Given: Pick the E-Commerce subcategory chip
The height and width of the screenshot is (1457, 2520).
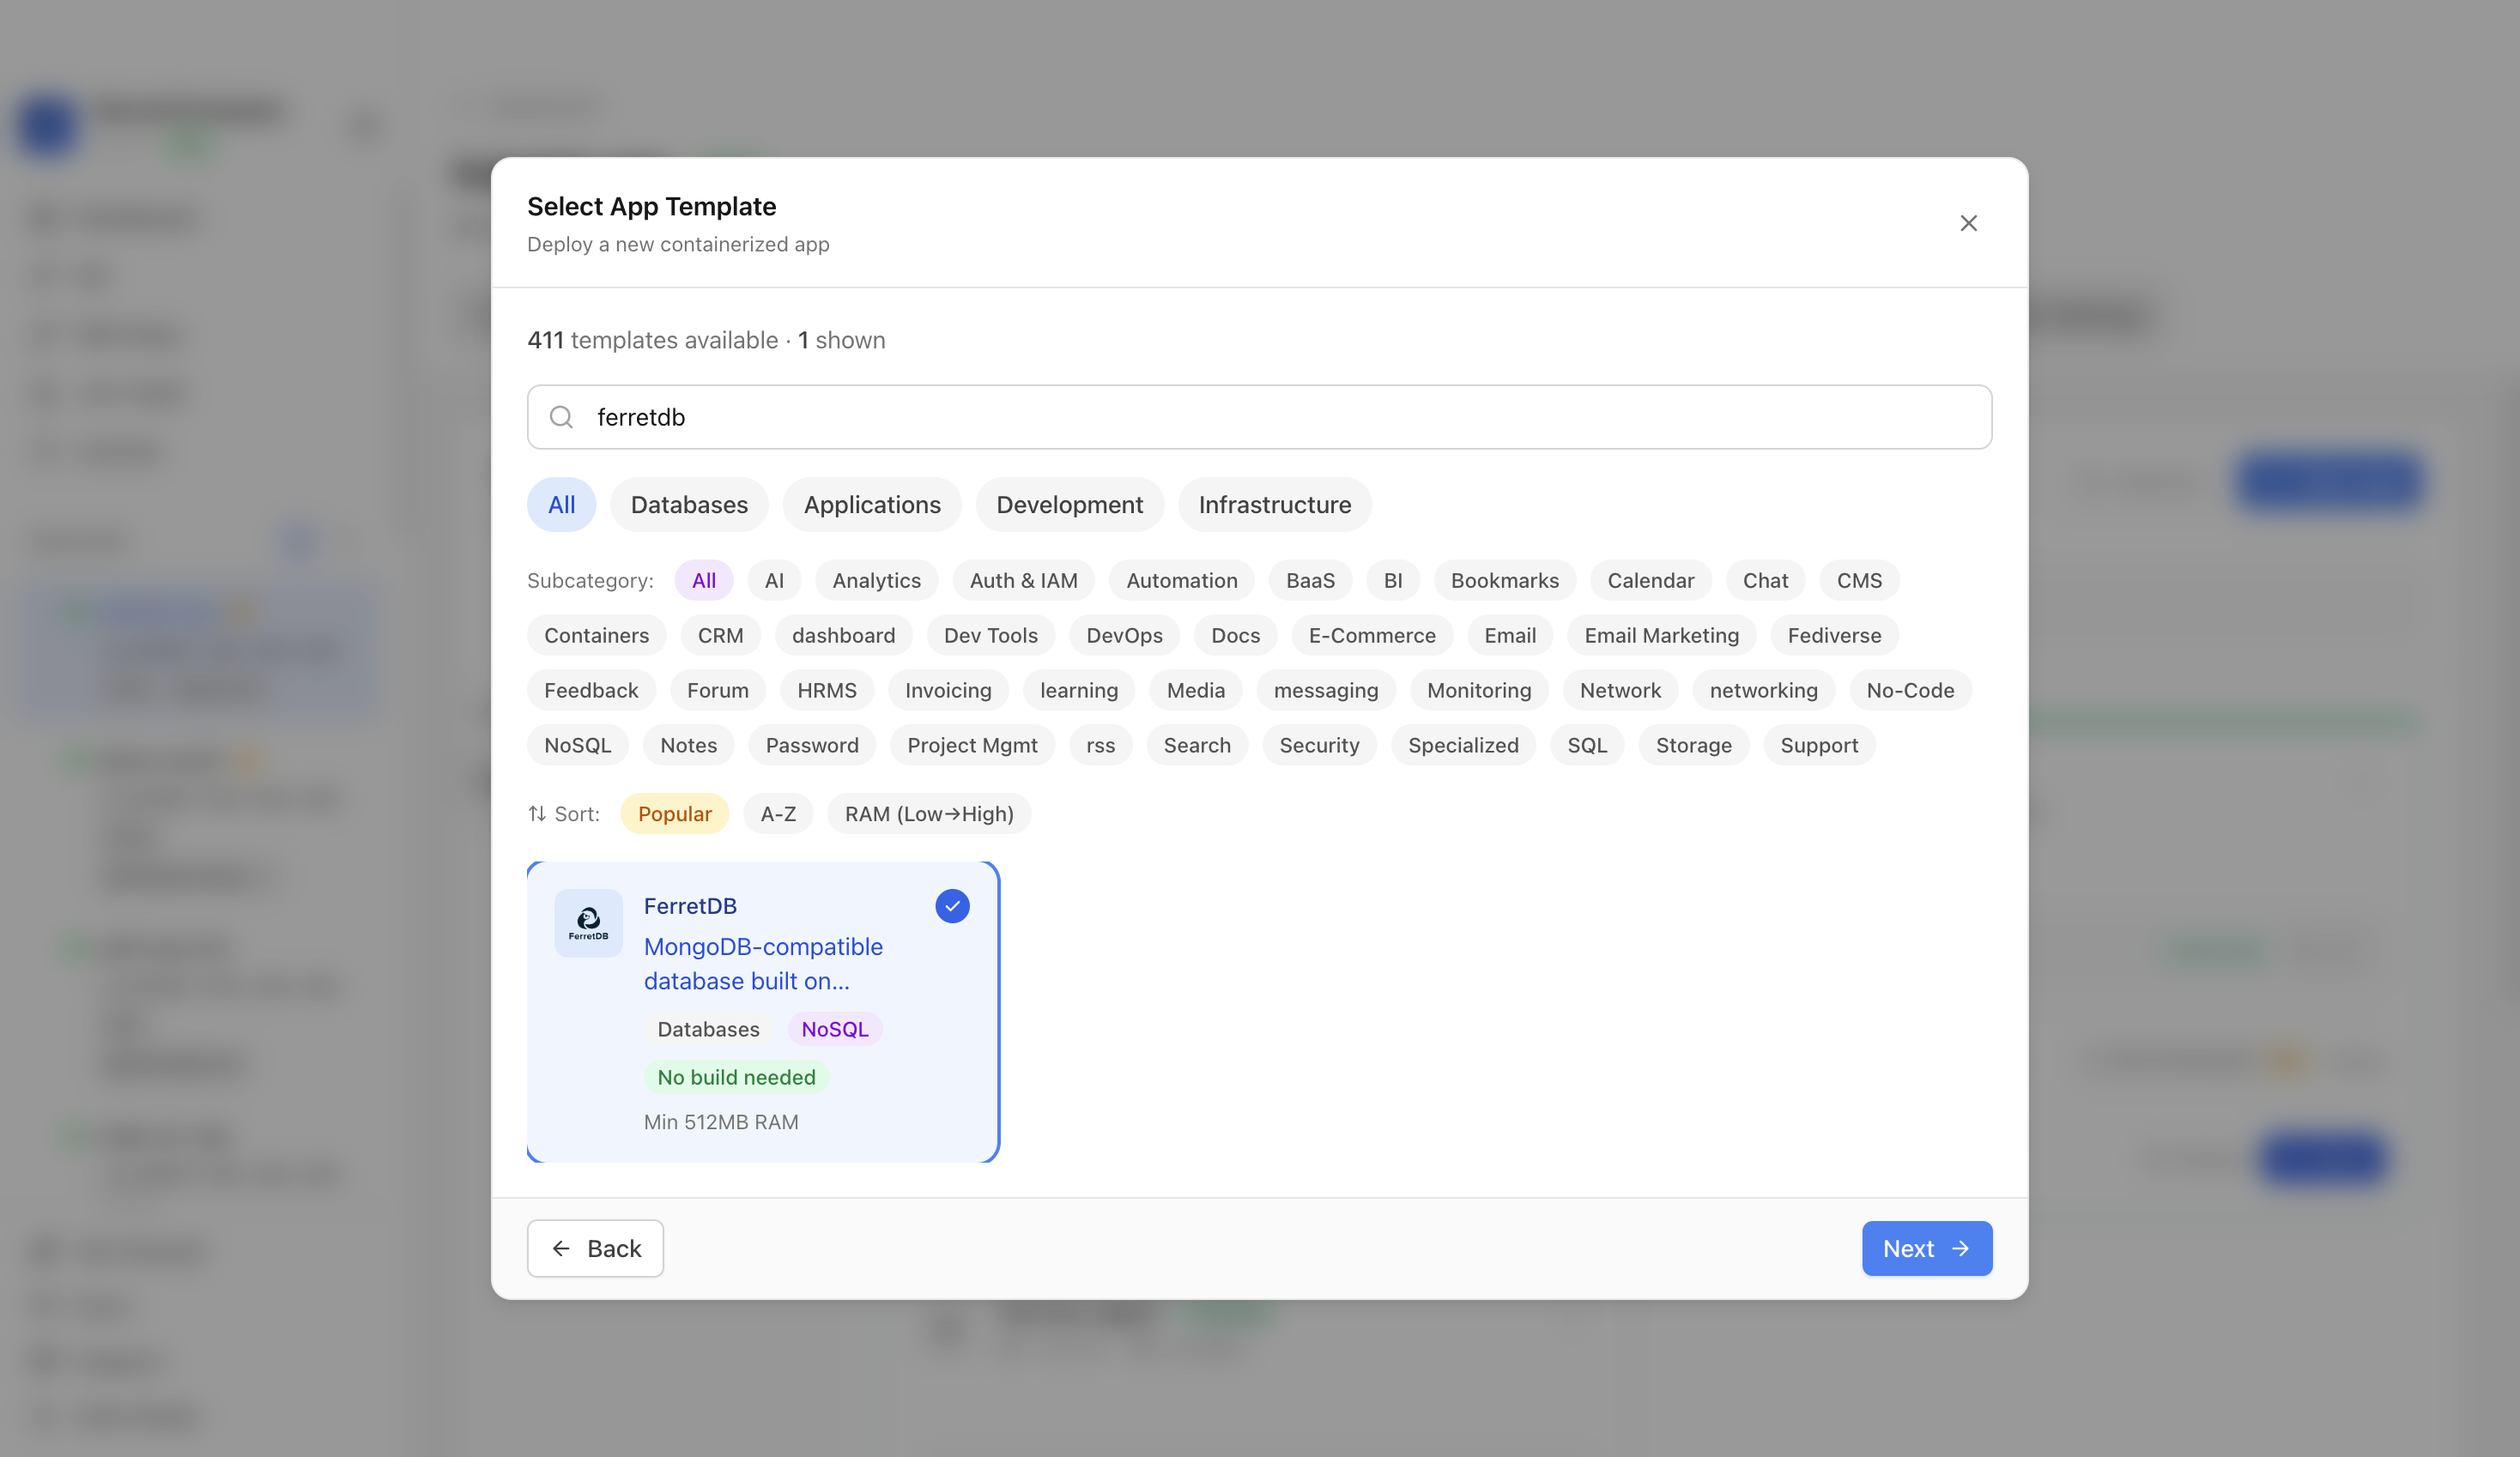Looking at the screenshot, I should [1372, 636].
